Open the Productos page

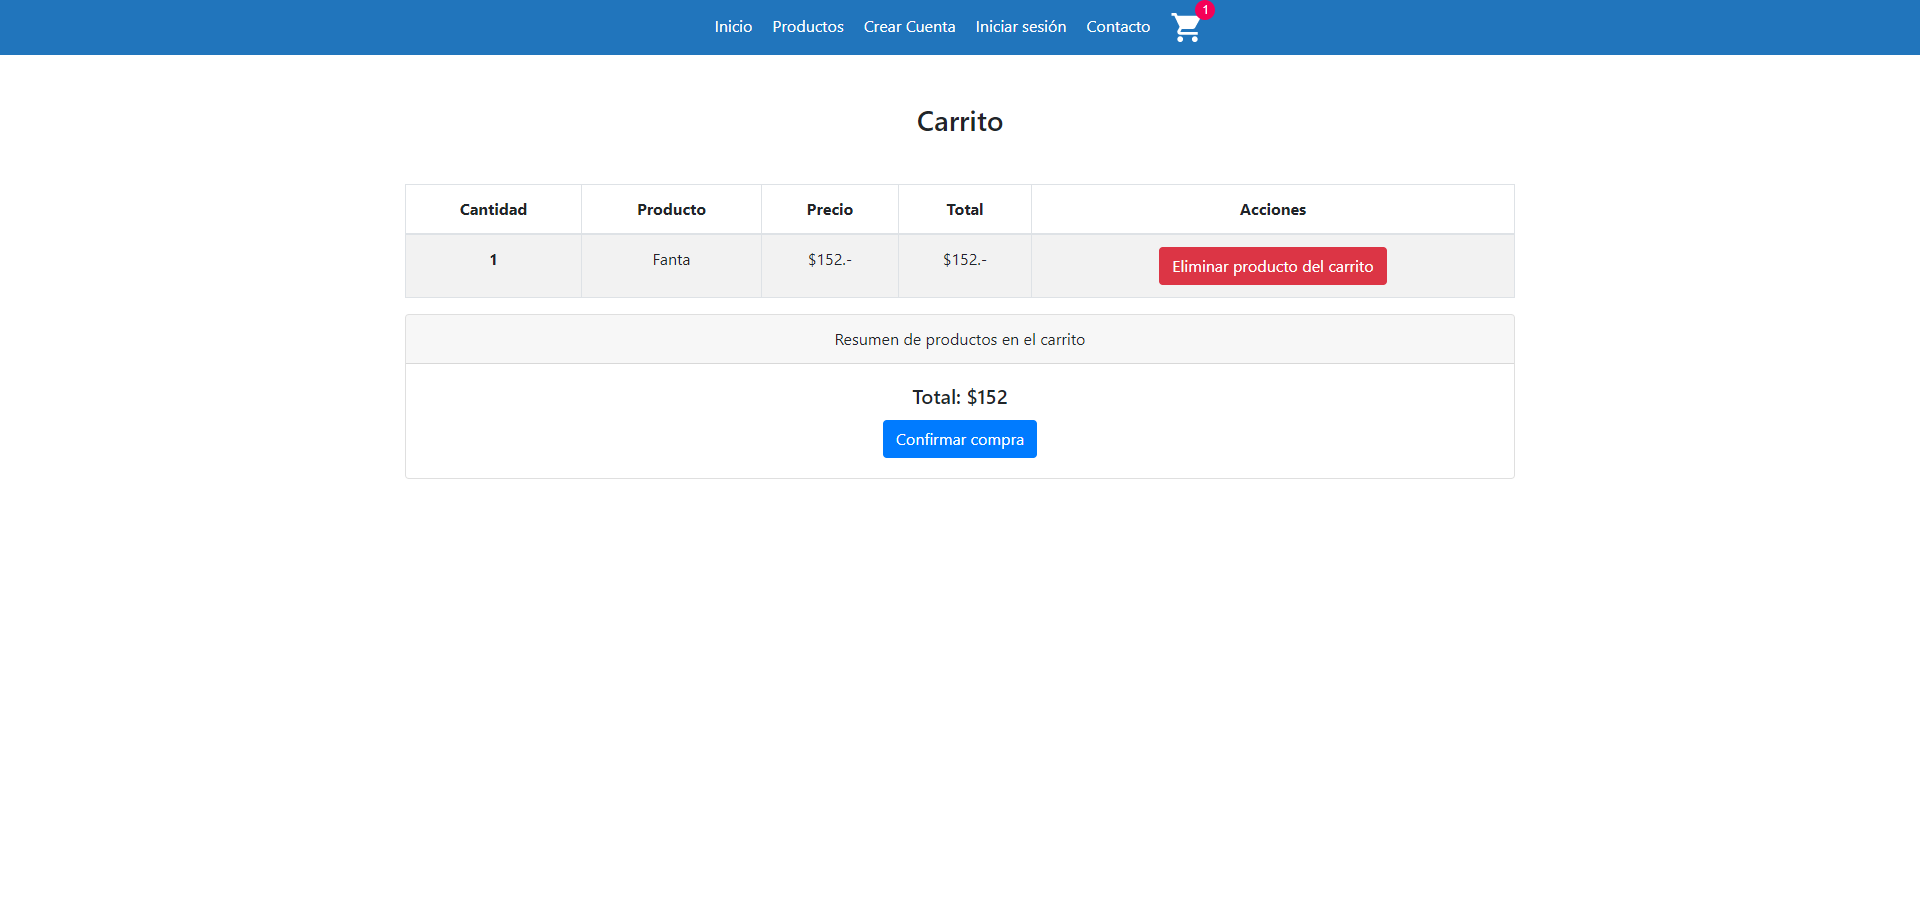point(807,26)
